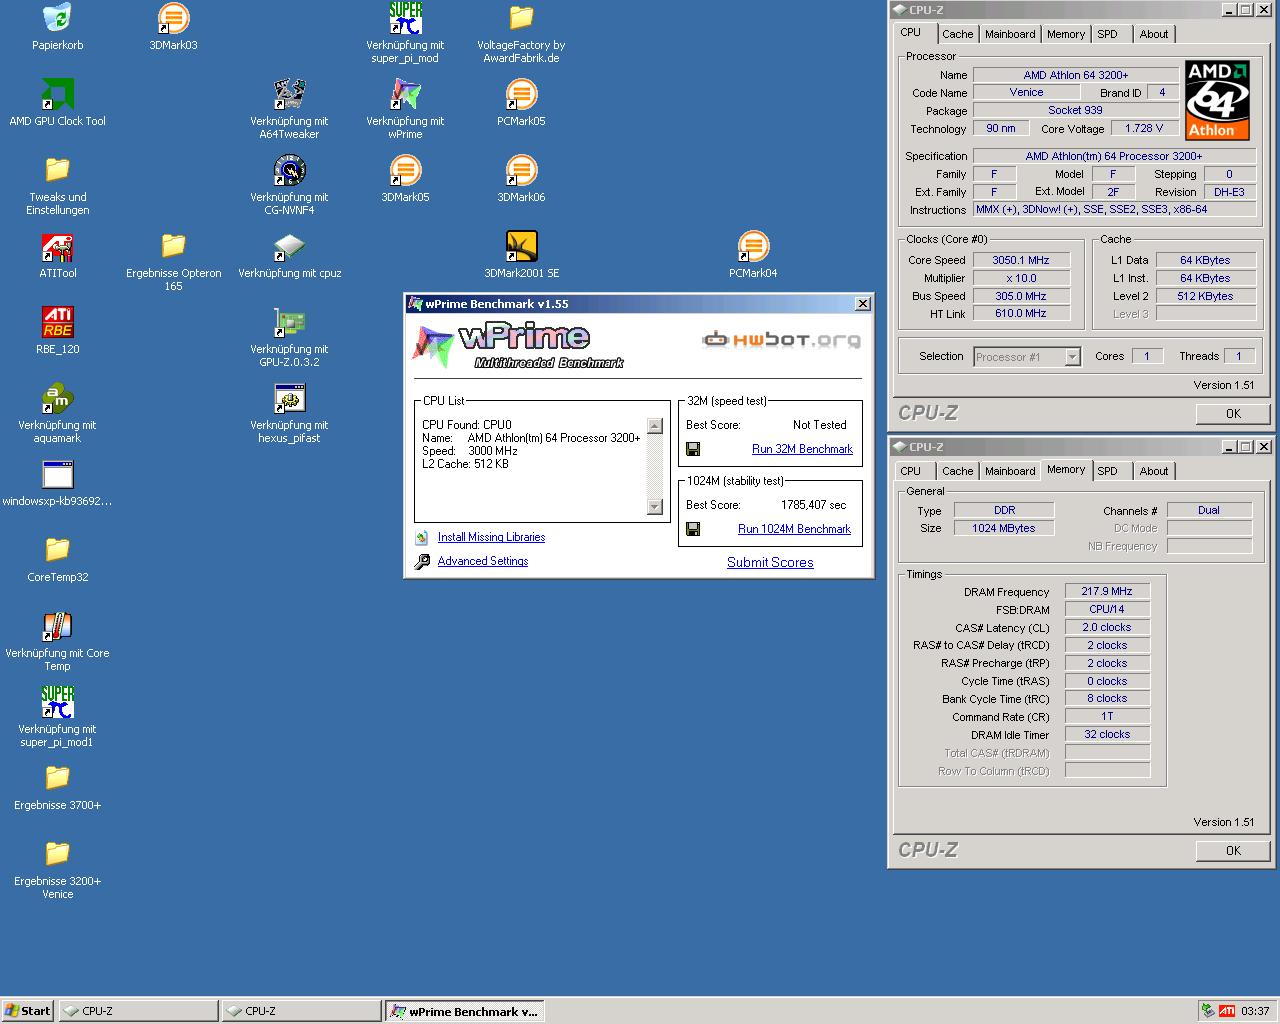Open the Advanced Settings link
Screen dimensions: 1280x1024
click(483, 561)
